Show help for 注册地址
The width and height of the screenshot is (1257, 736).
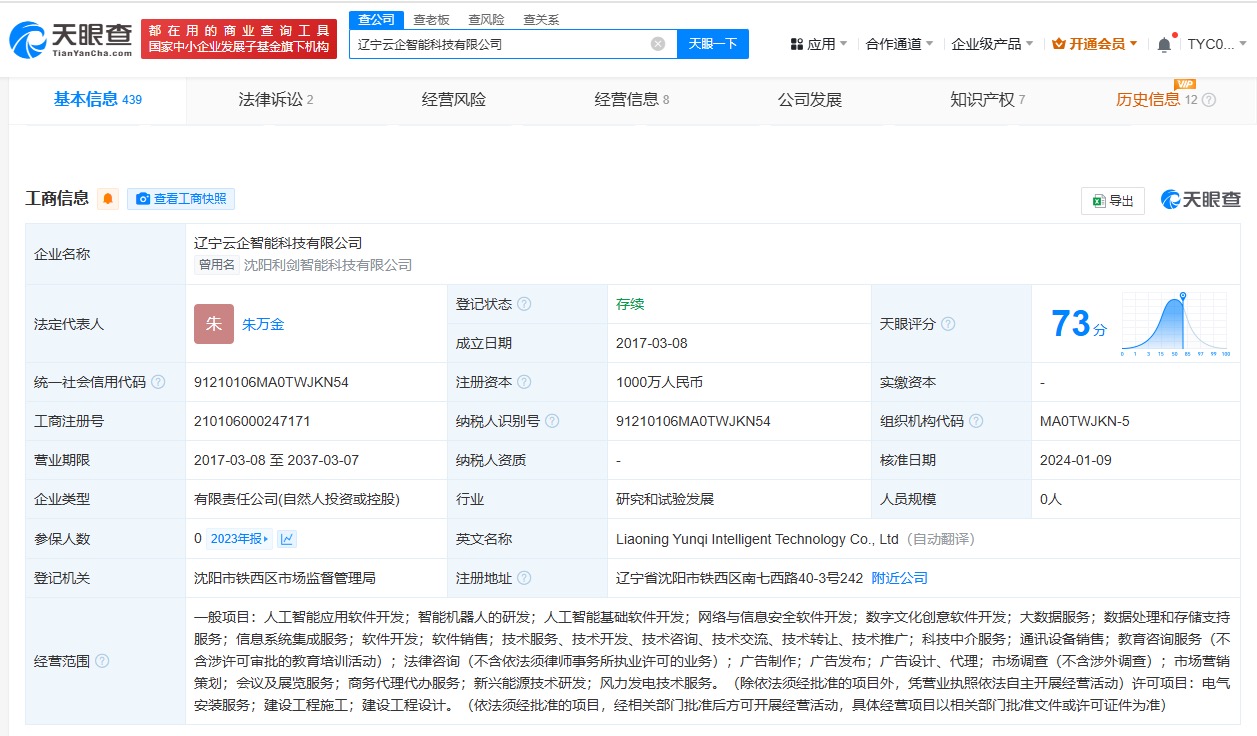point(524,578)
